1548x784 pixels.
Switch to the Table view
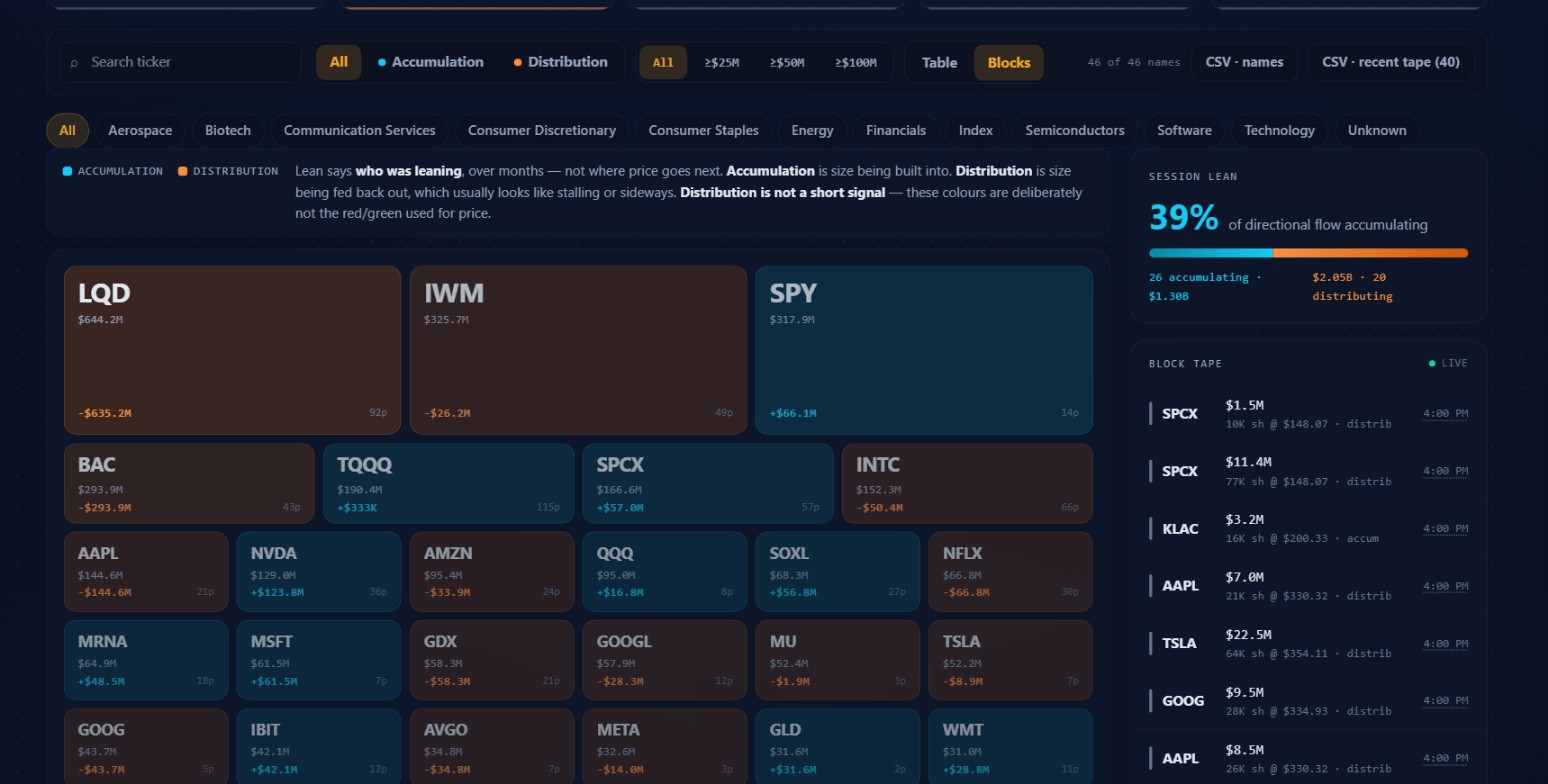(x=940, y=62)
